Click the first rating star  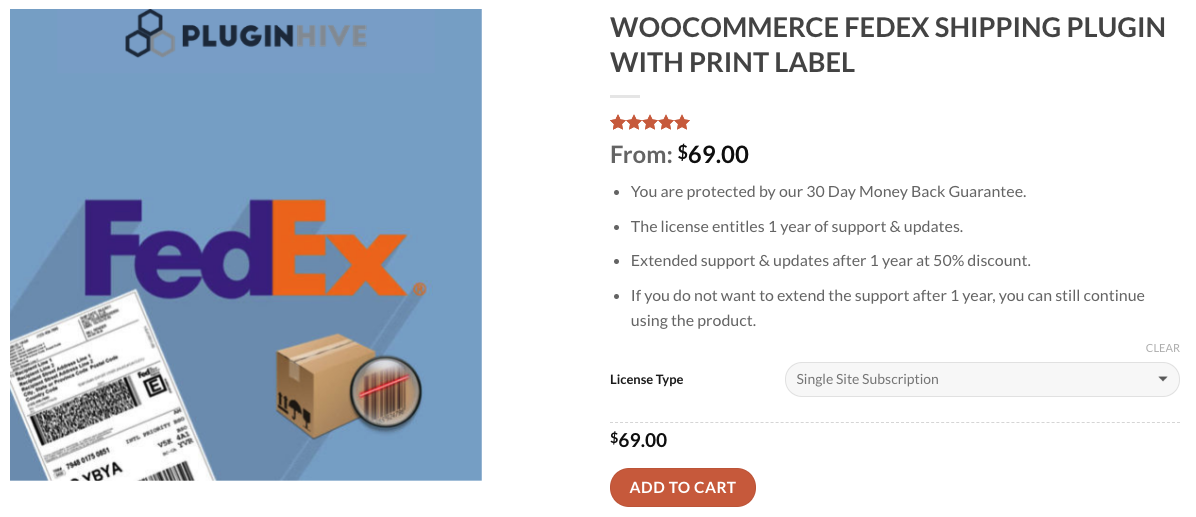point(618,123)
